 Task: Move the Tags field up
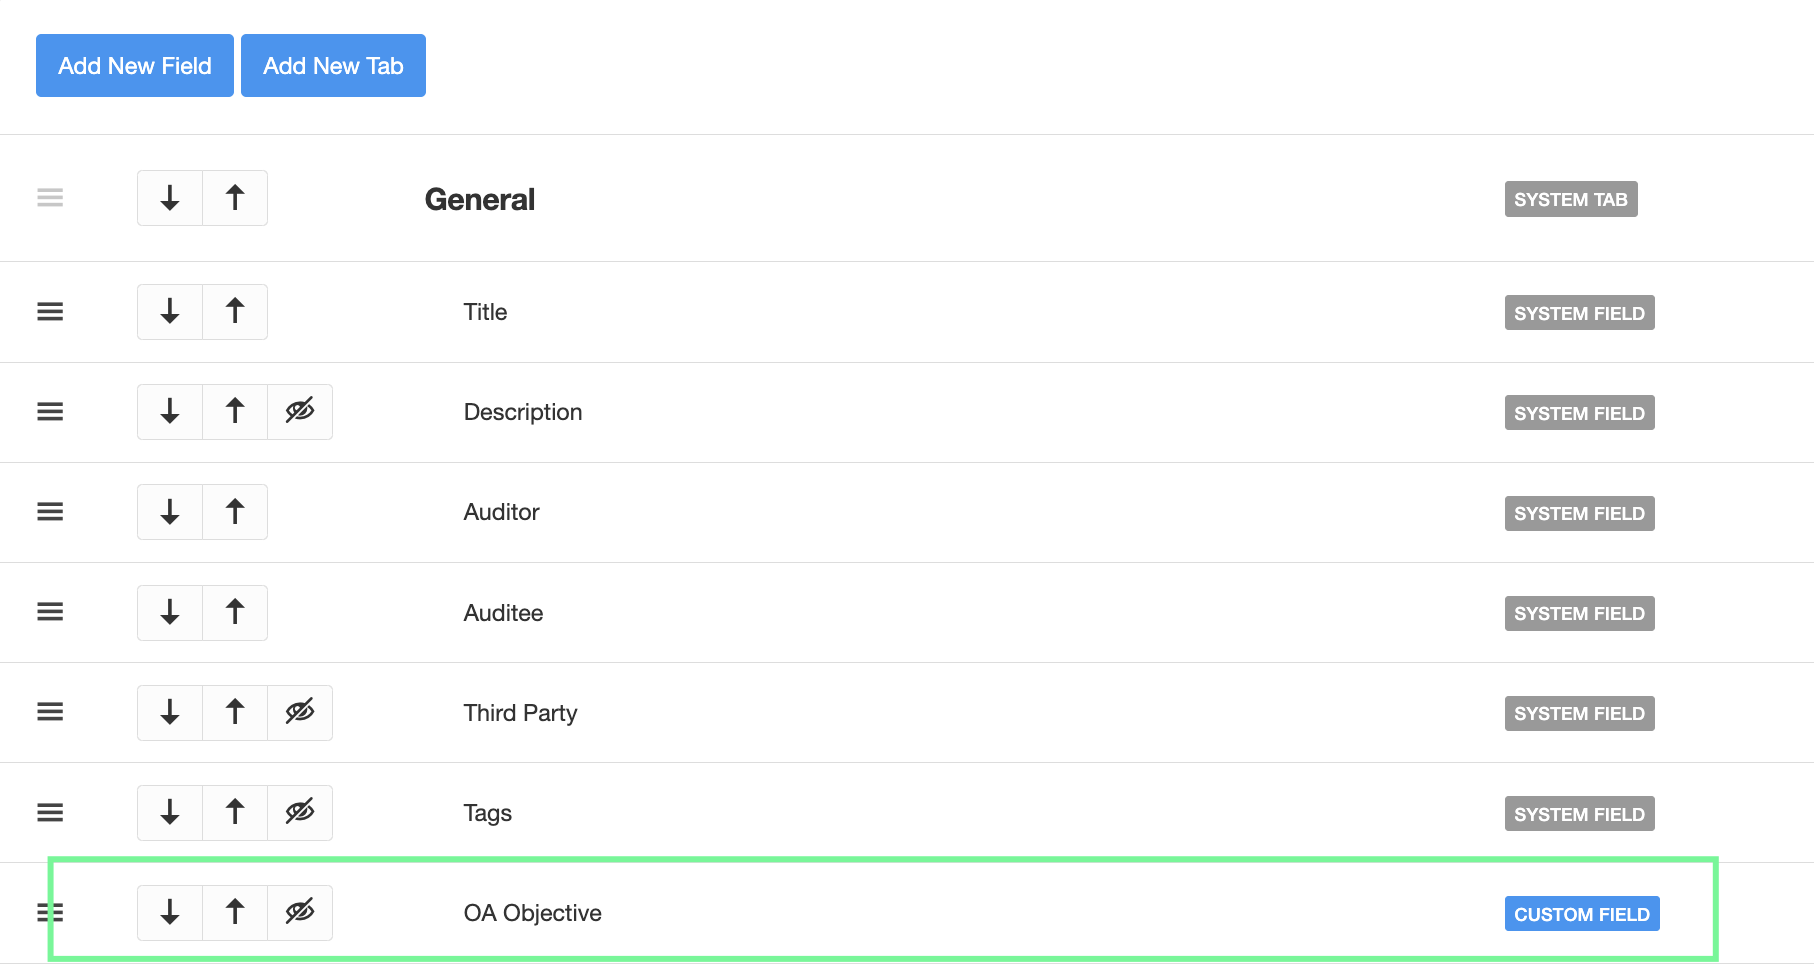(x=235, y=812)
